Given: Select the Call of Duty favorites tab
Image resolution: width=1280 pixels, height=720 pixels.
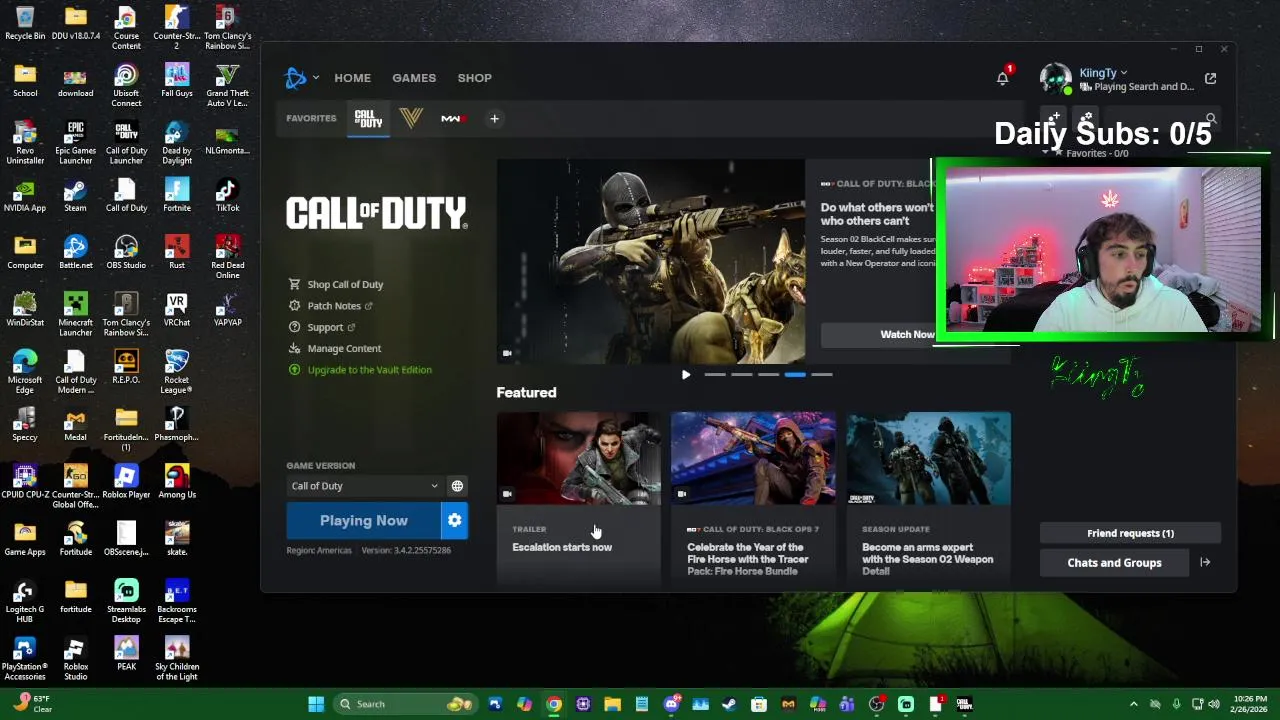Looking at the screenshot, I should 368,119.
